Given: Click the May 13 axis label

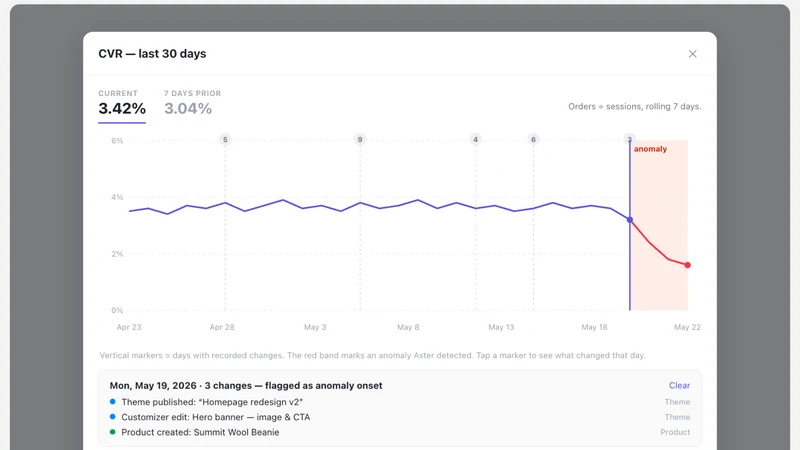Looking at the screenshot, I should pos(501,327).
